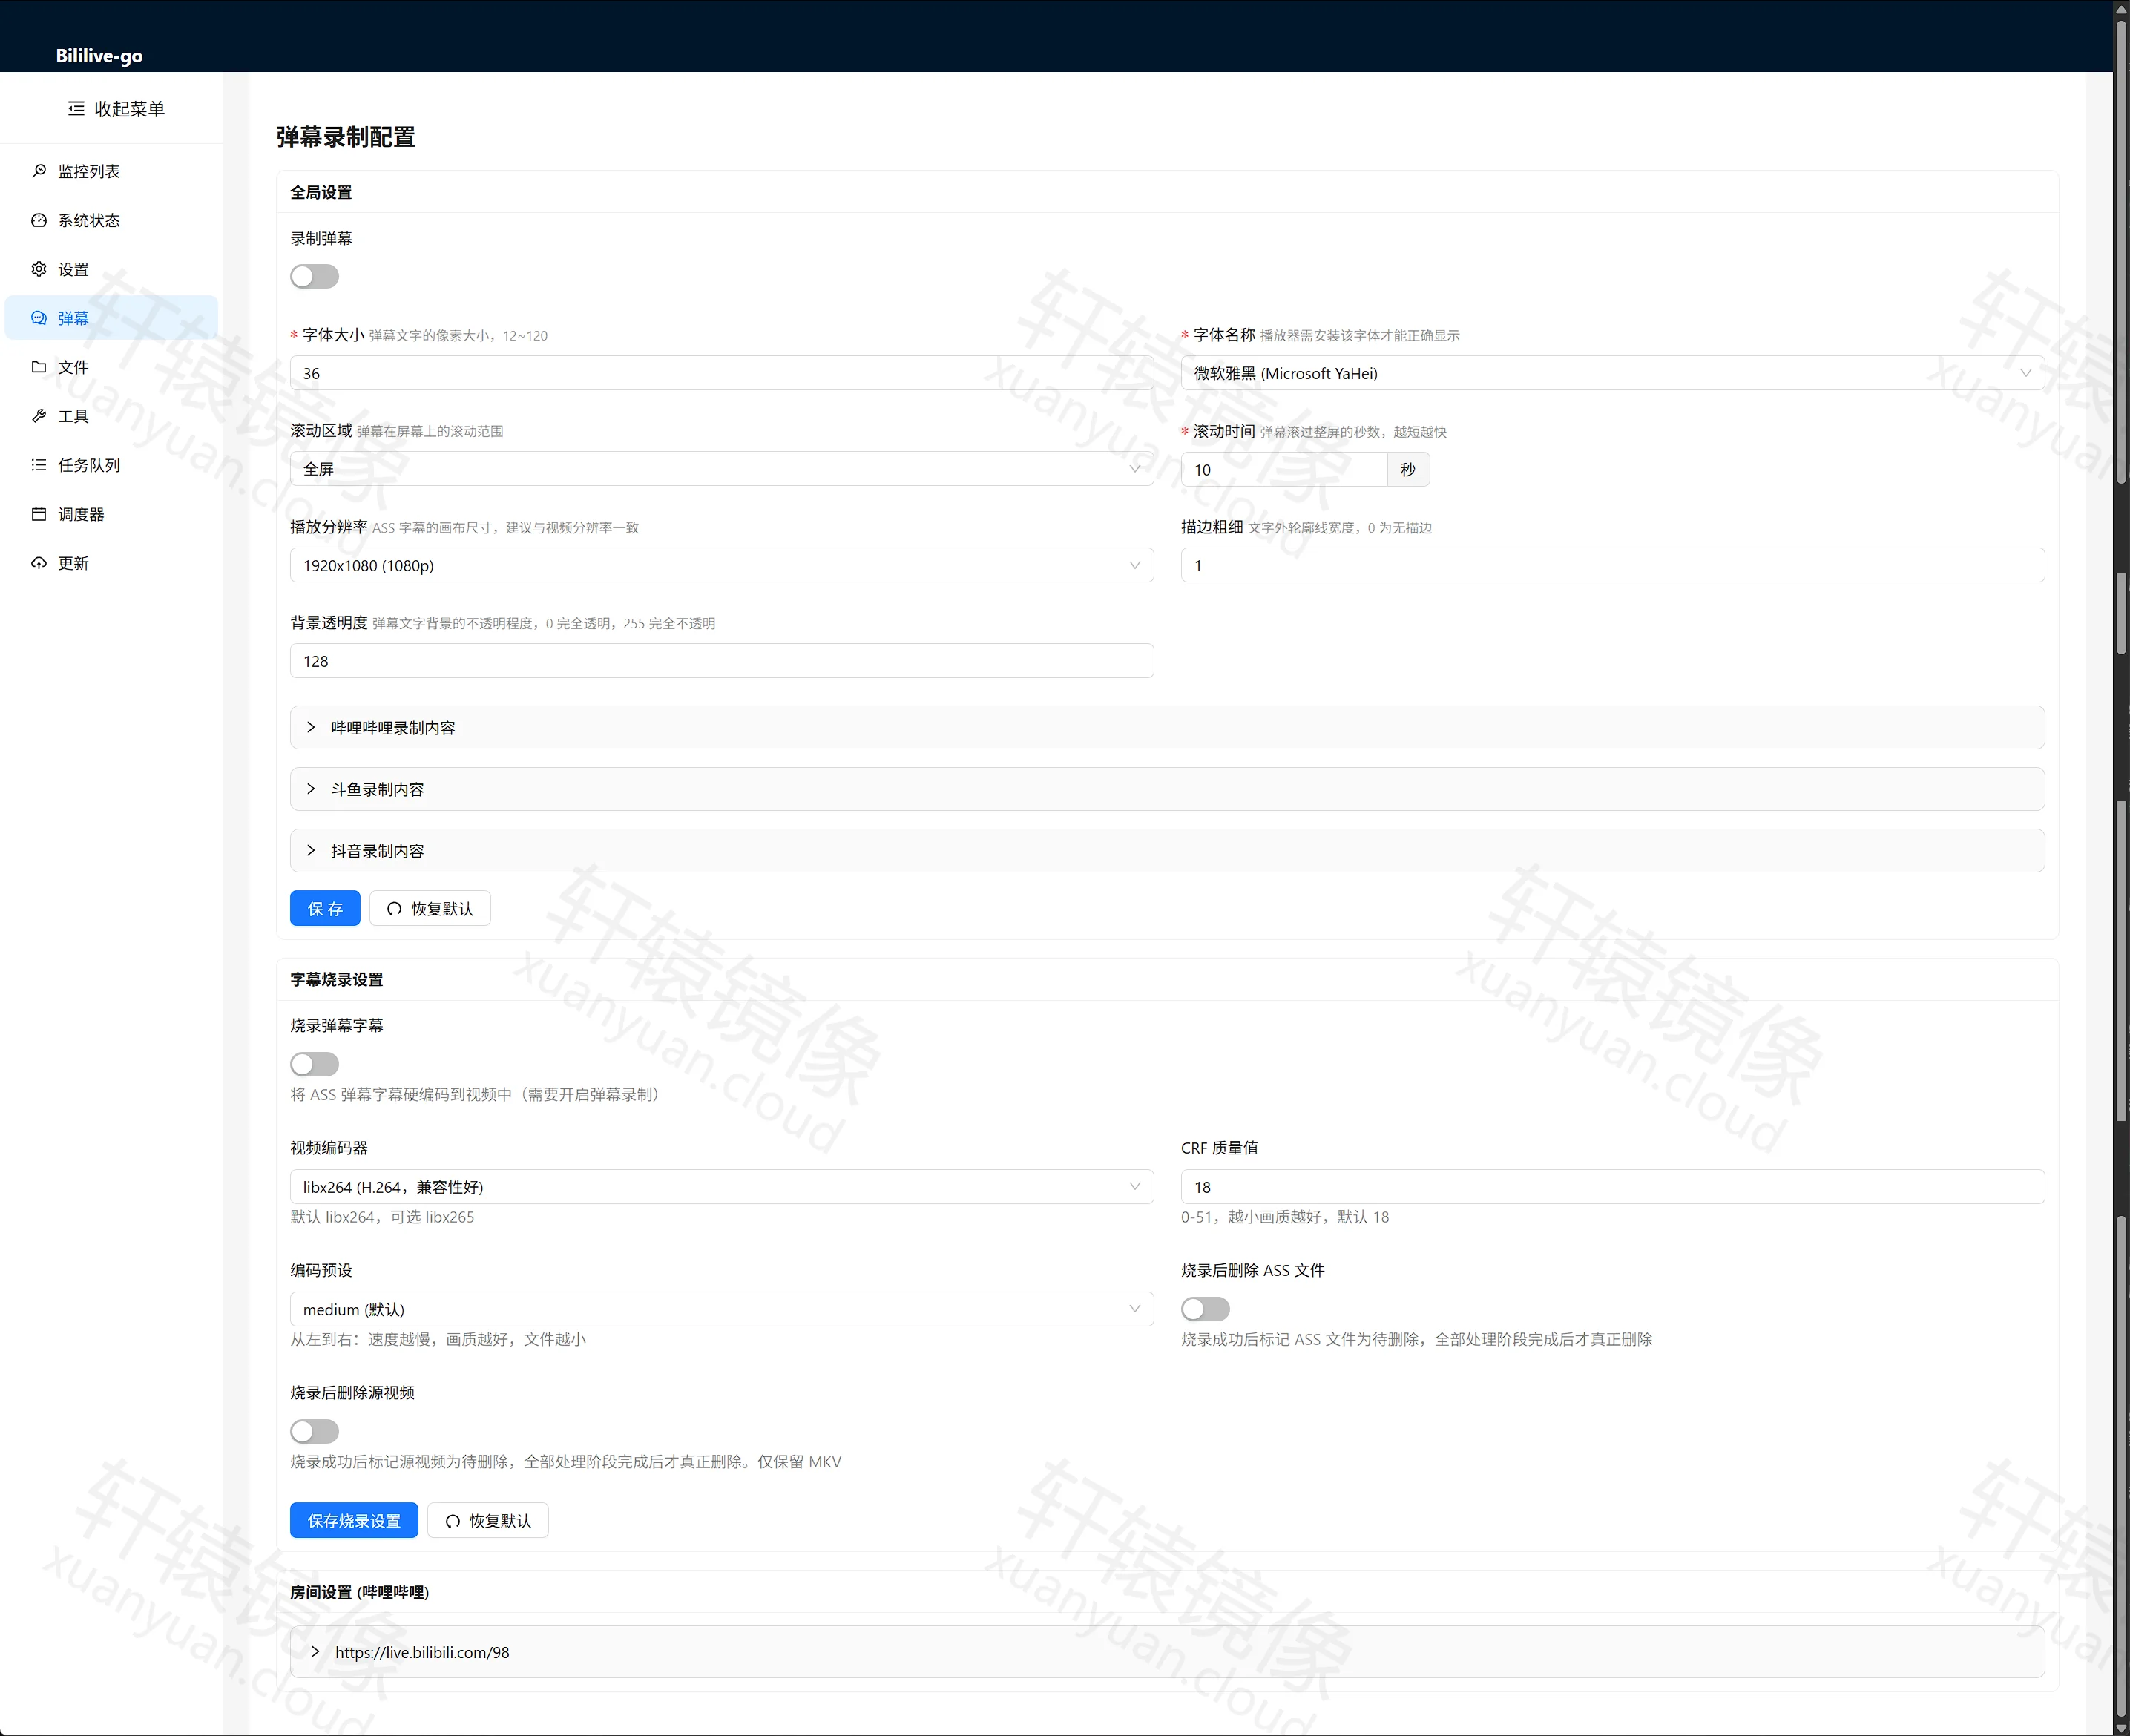Screen dimensions: 2130x1736
Task: Turn on the 烧录弹幕字幕 switch
Action: pyautogui.click(x=314, y=1064)
